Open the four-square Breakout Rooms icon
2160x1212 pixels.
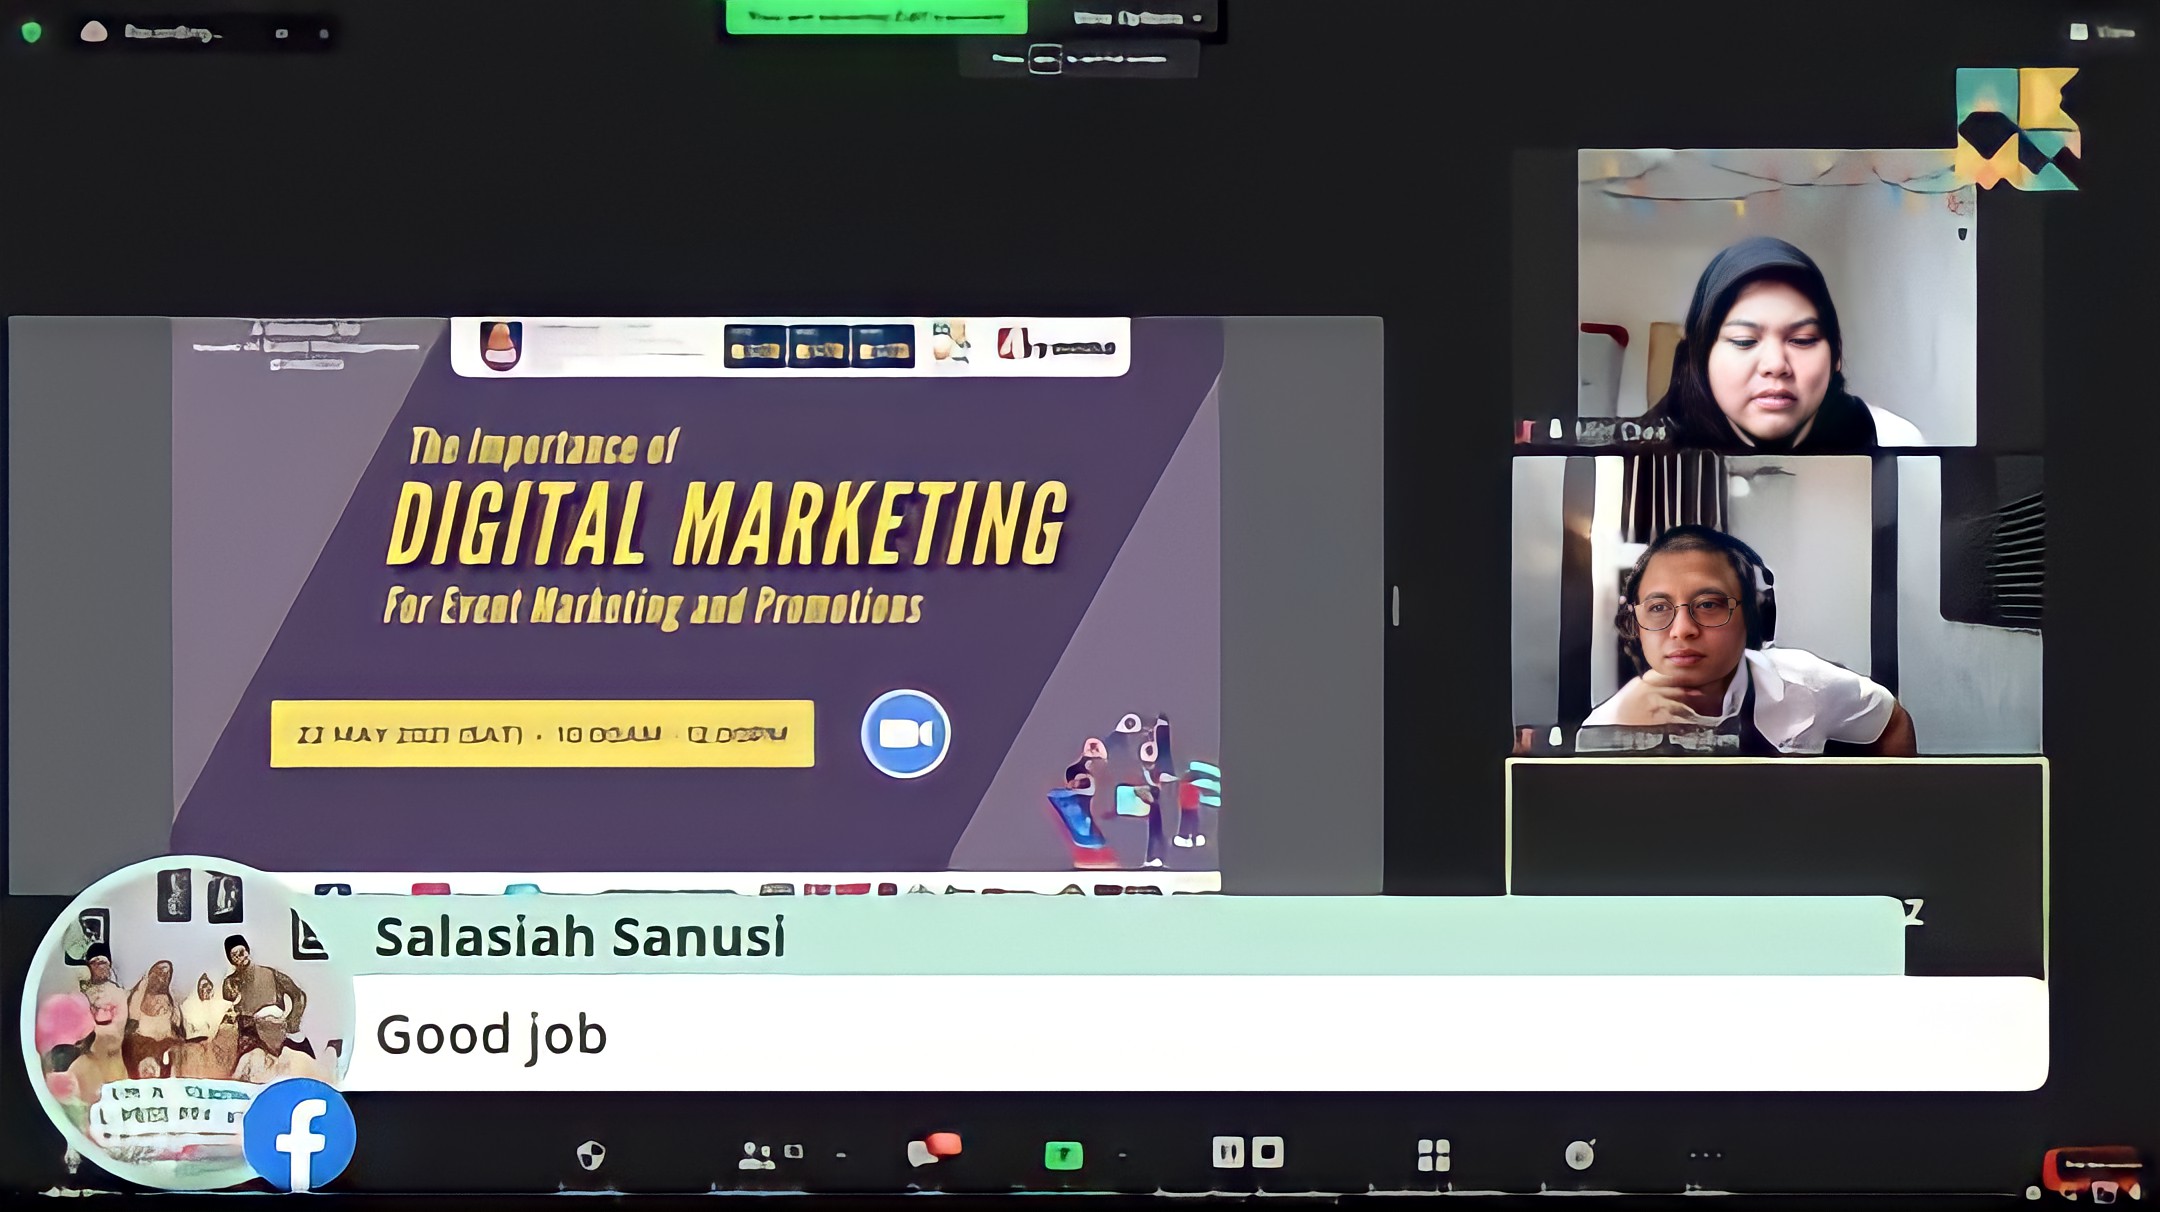pos(1433,1155)
